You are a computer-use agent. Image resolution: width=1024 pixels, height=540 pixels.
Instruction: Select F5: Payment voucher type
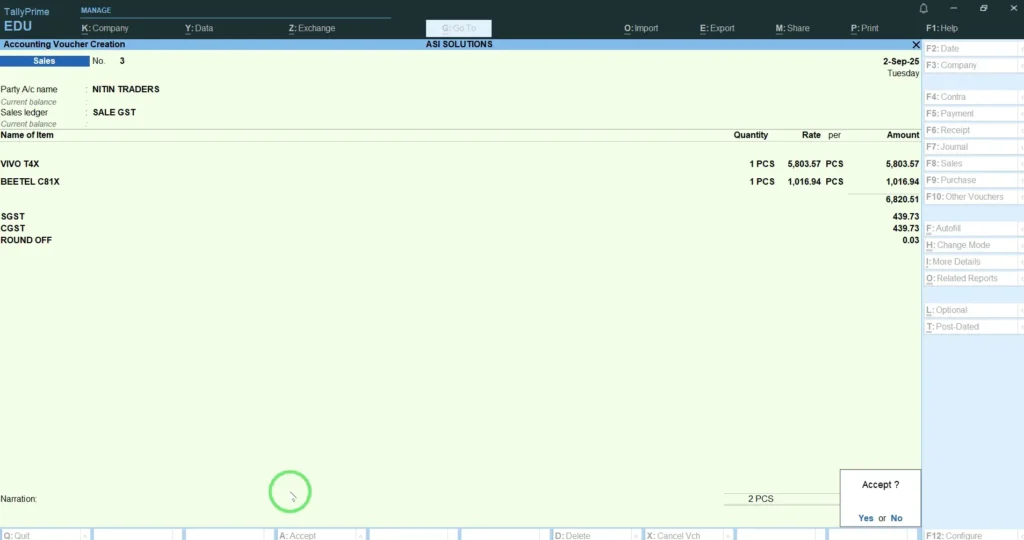click(x=971, y=114)
